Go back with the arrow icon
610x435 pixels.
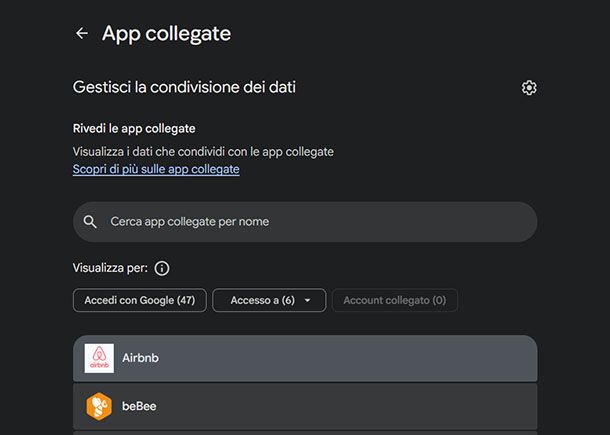pyautogui.click(x=82, y=33)
